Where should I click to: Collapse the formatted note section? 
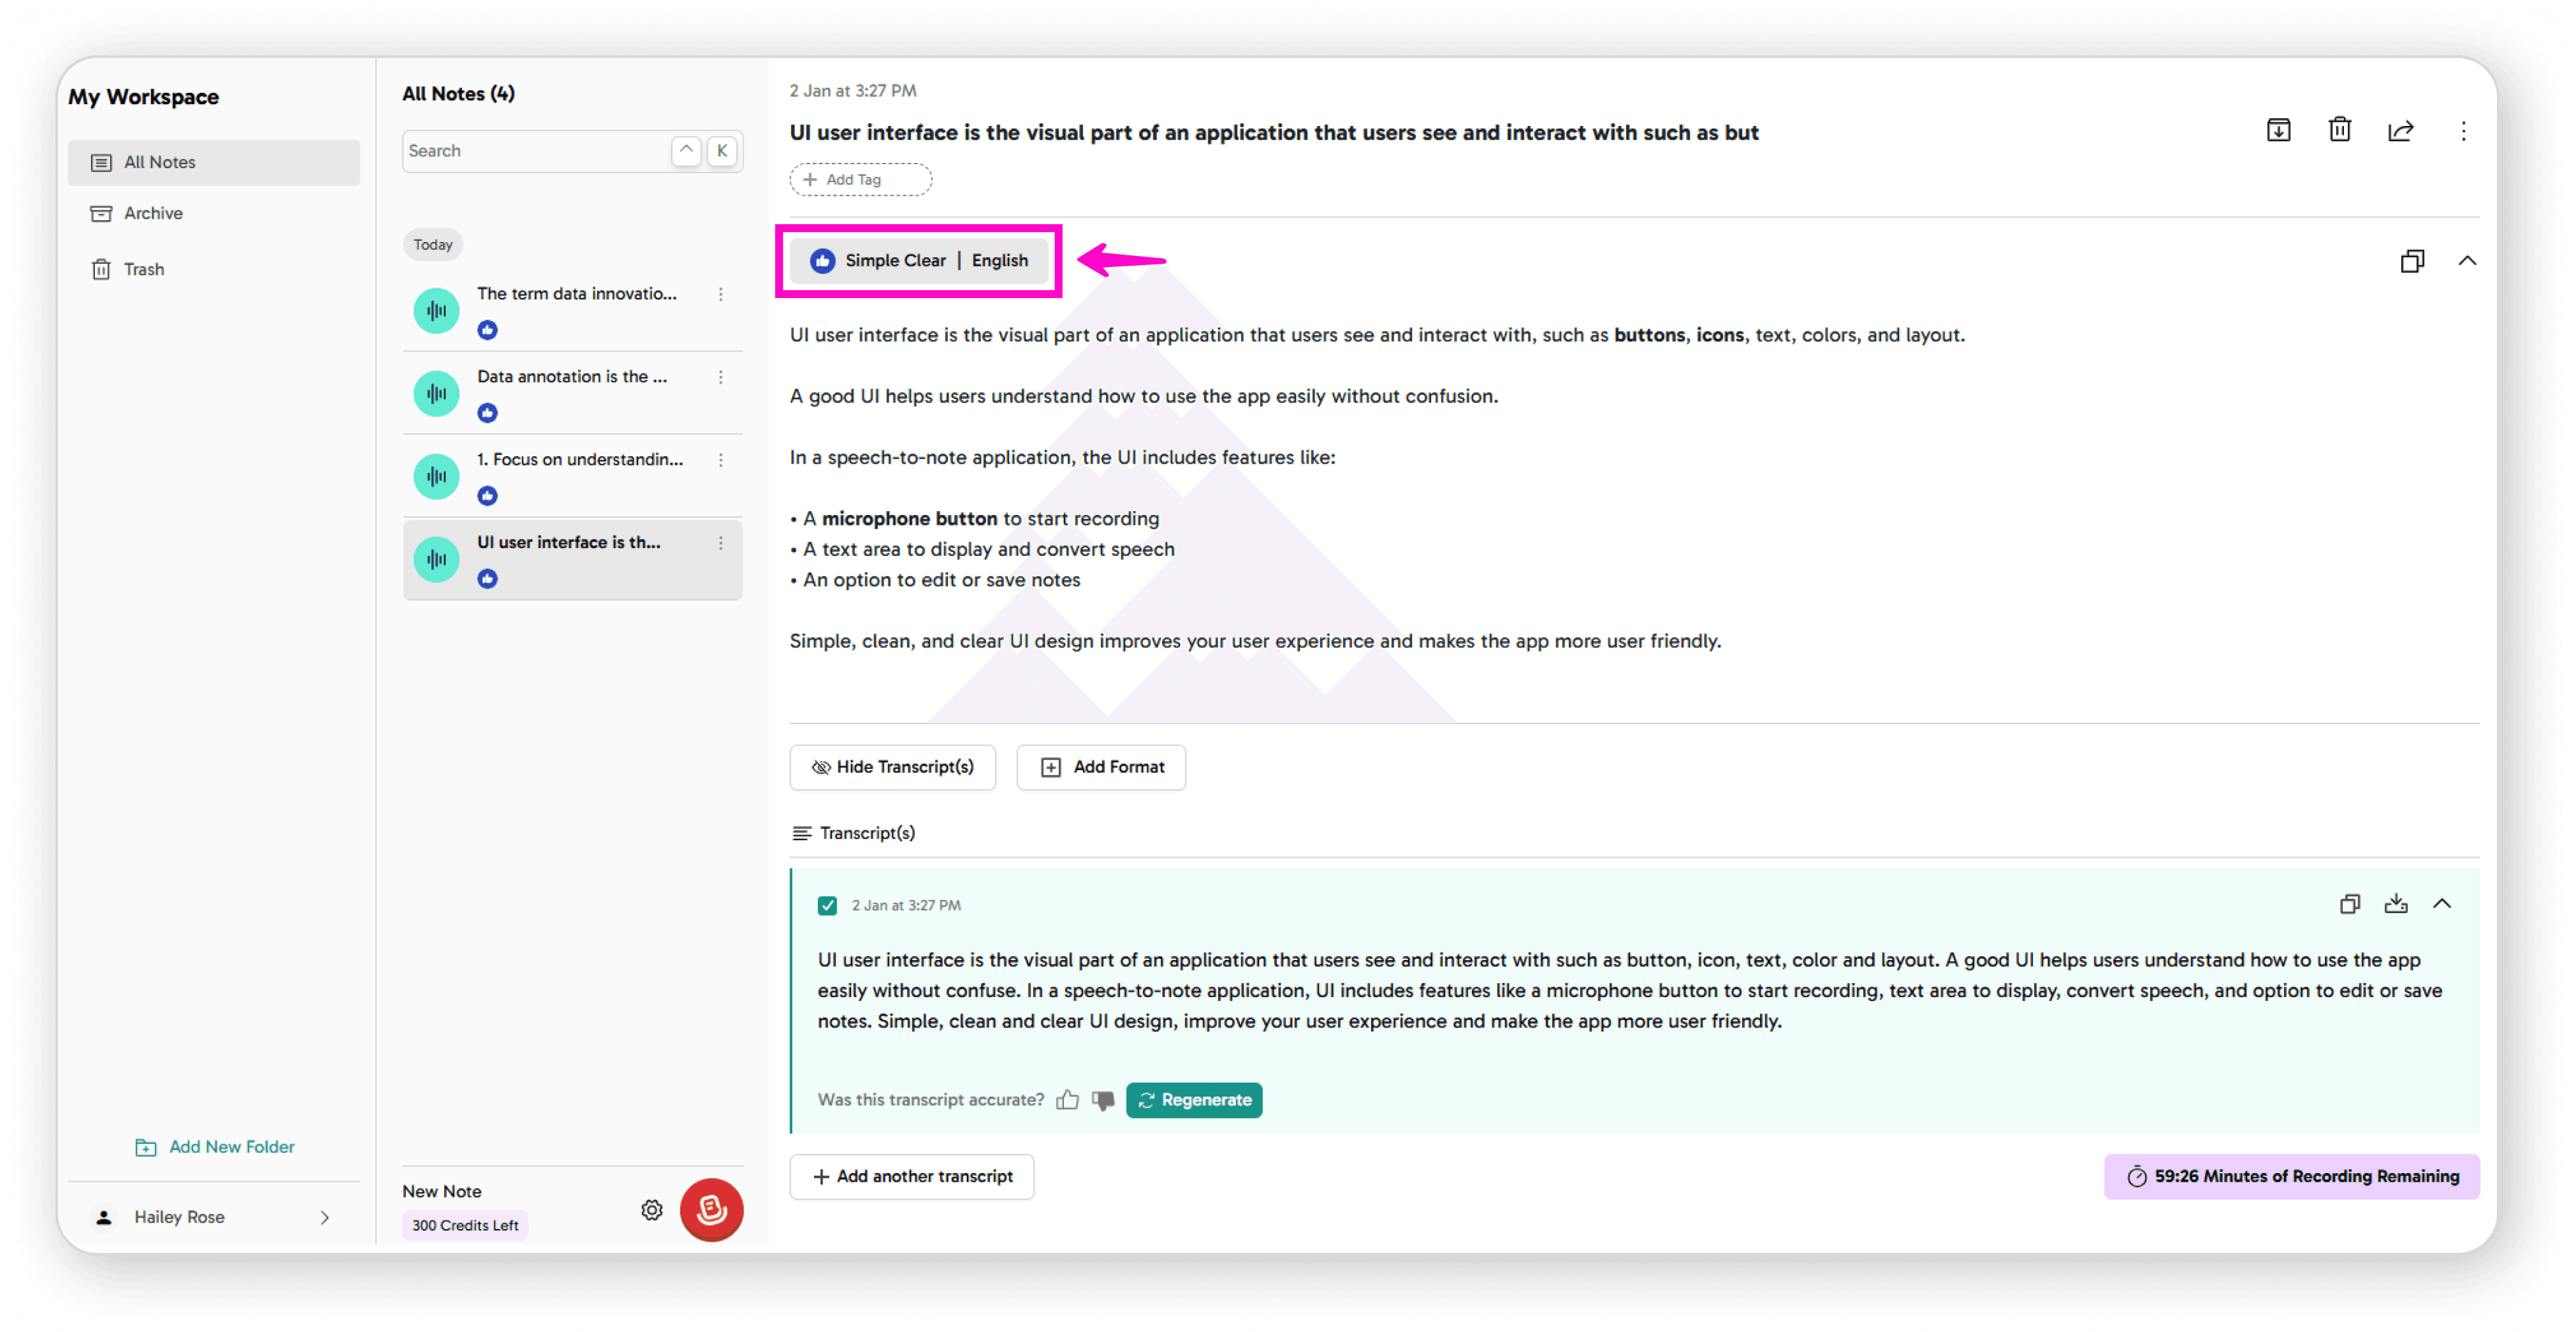point(2469,261)
